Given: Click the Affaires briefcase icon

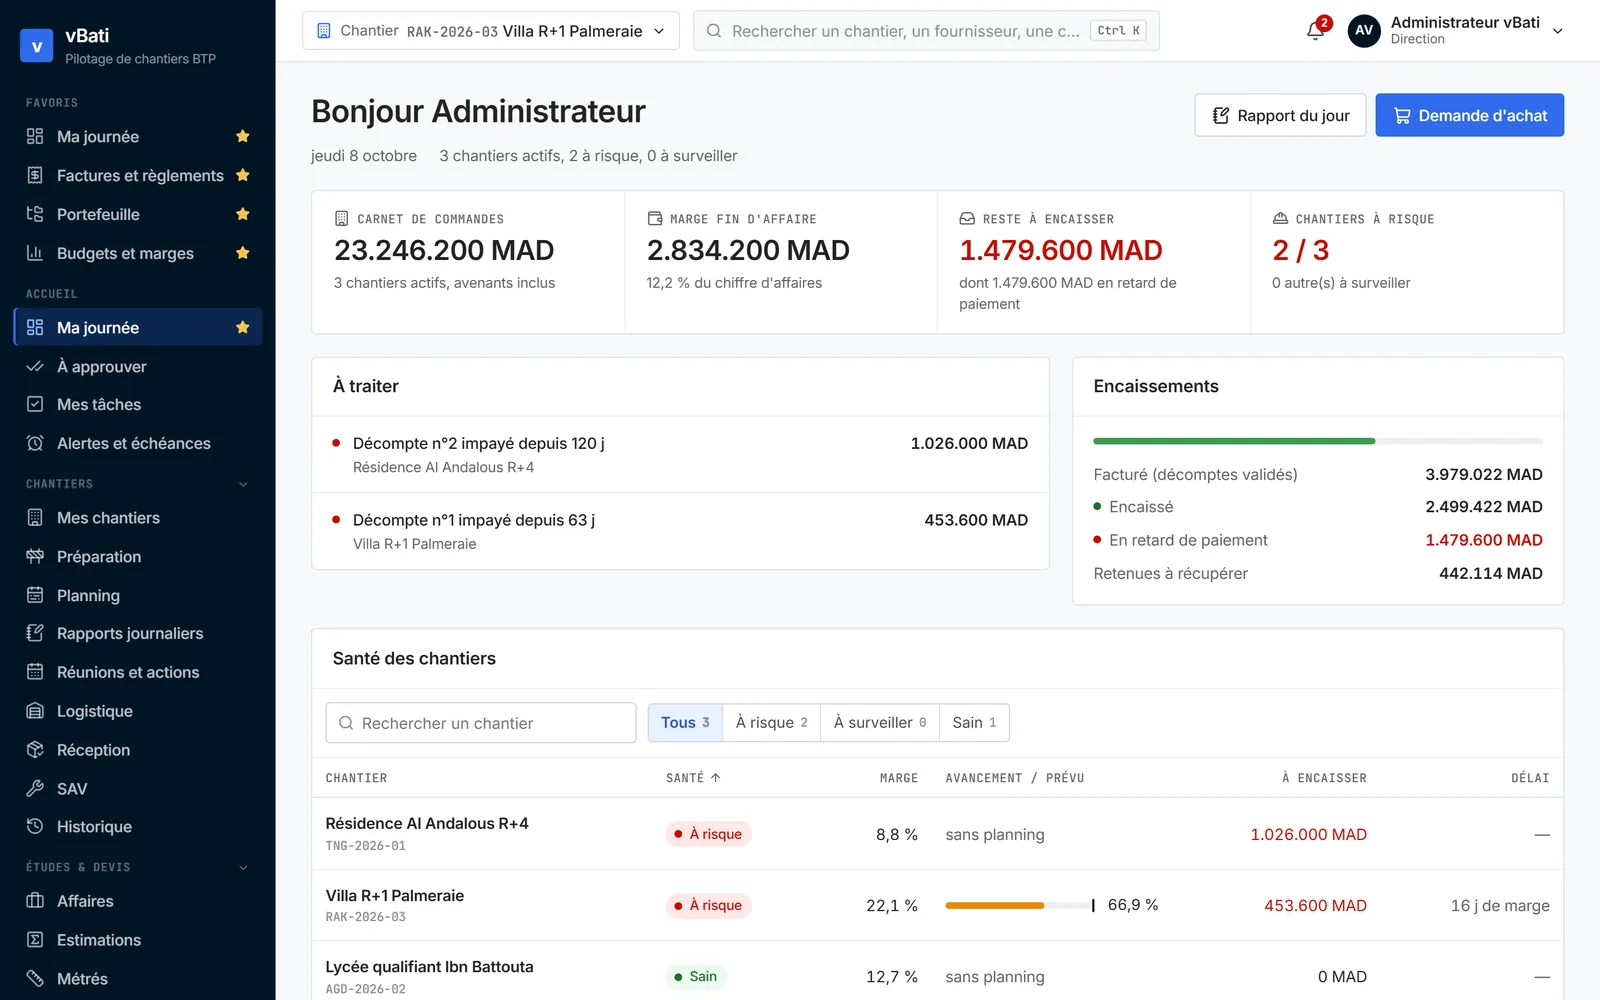Looking at the screenshot, I should pos(35,901).
